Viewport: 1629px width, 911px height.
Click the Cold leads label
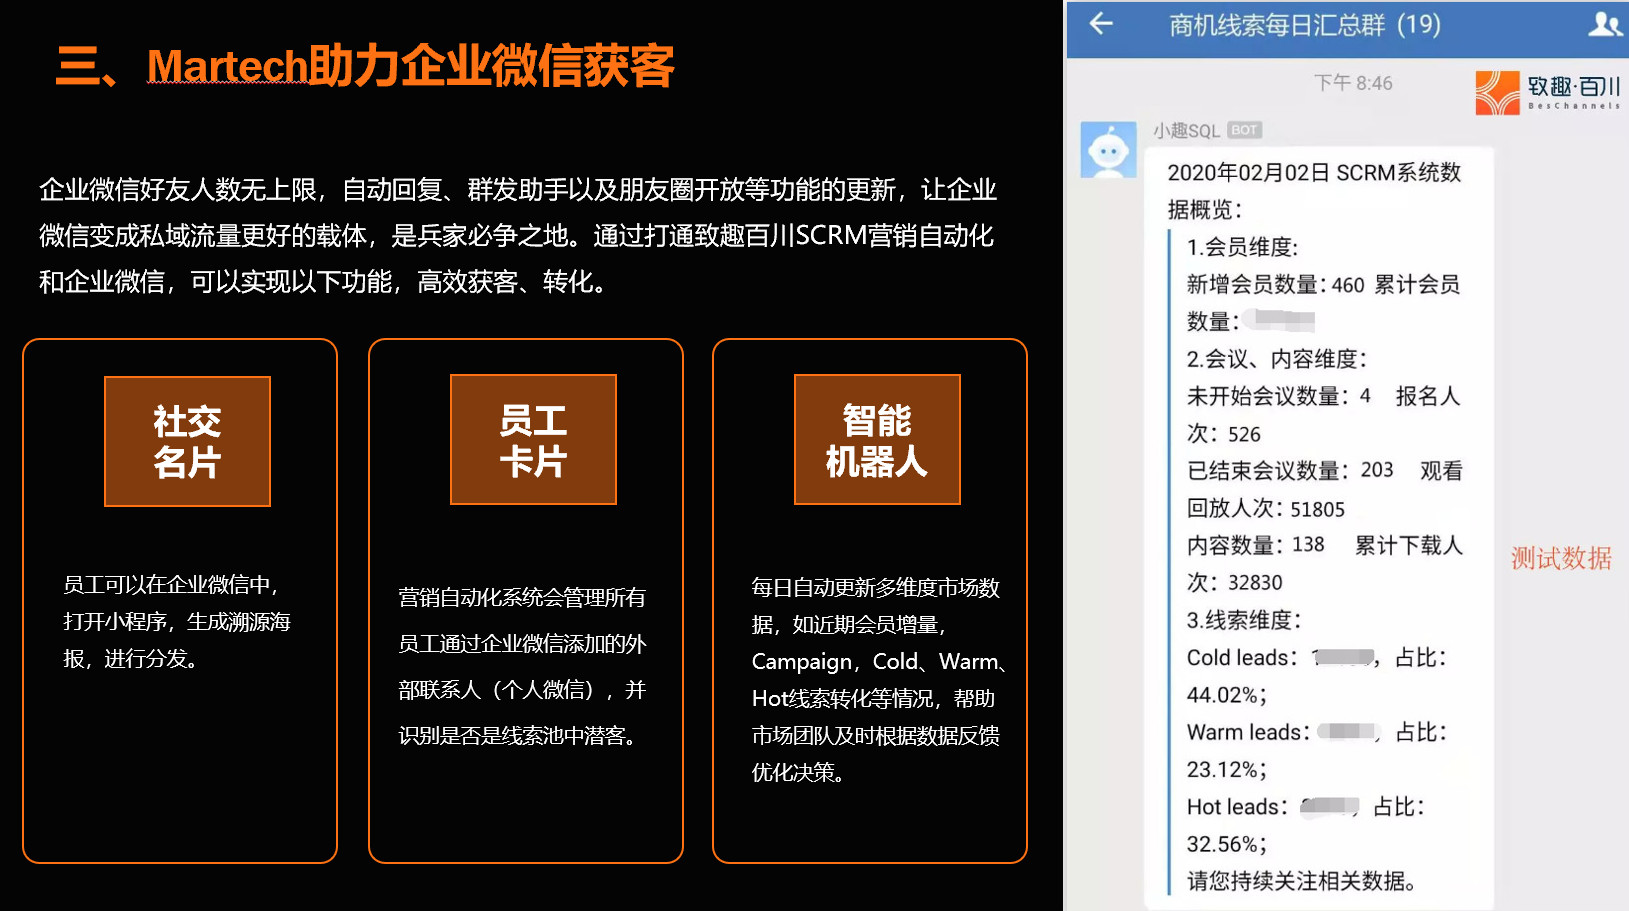(1241, 658)
